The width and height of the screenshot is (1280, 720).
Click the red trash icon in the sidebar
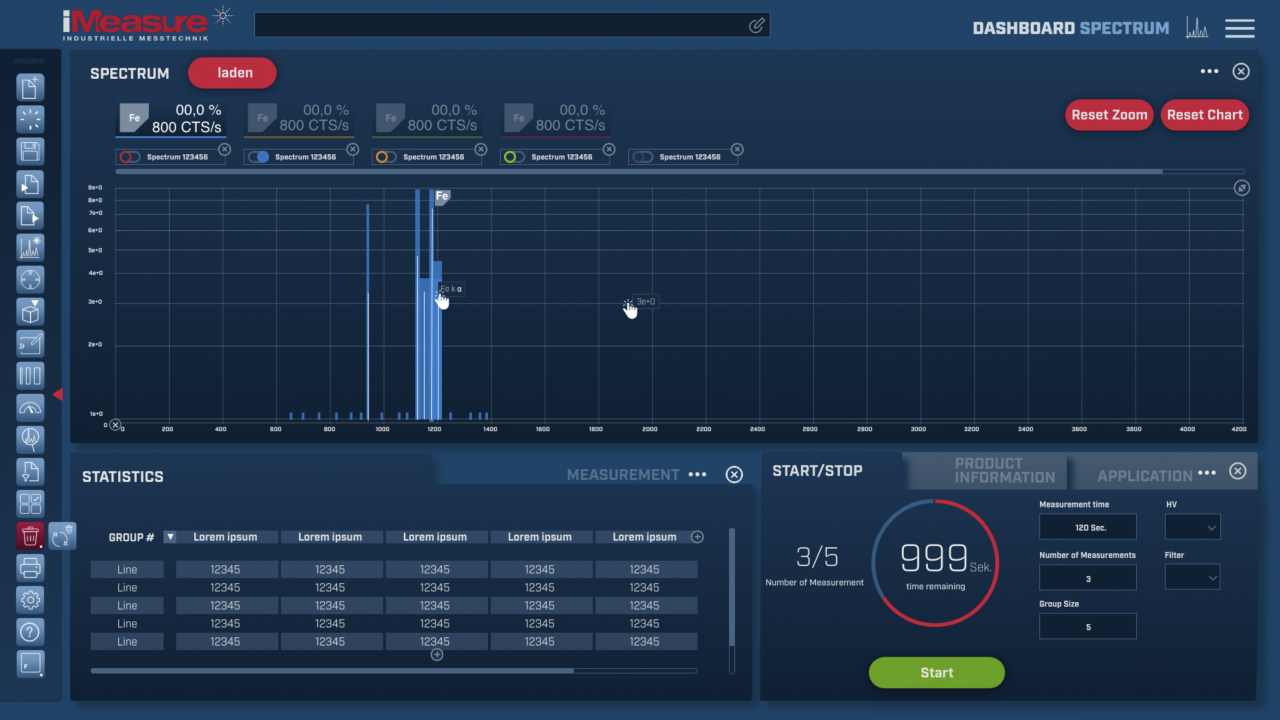click(x=30, y=535)
